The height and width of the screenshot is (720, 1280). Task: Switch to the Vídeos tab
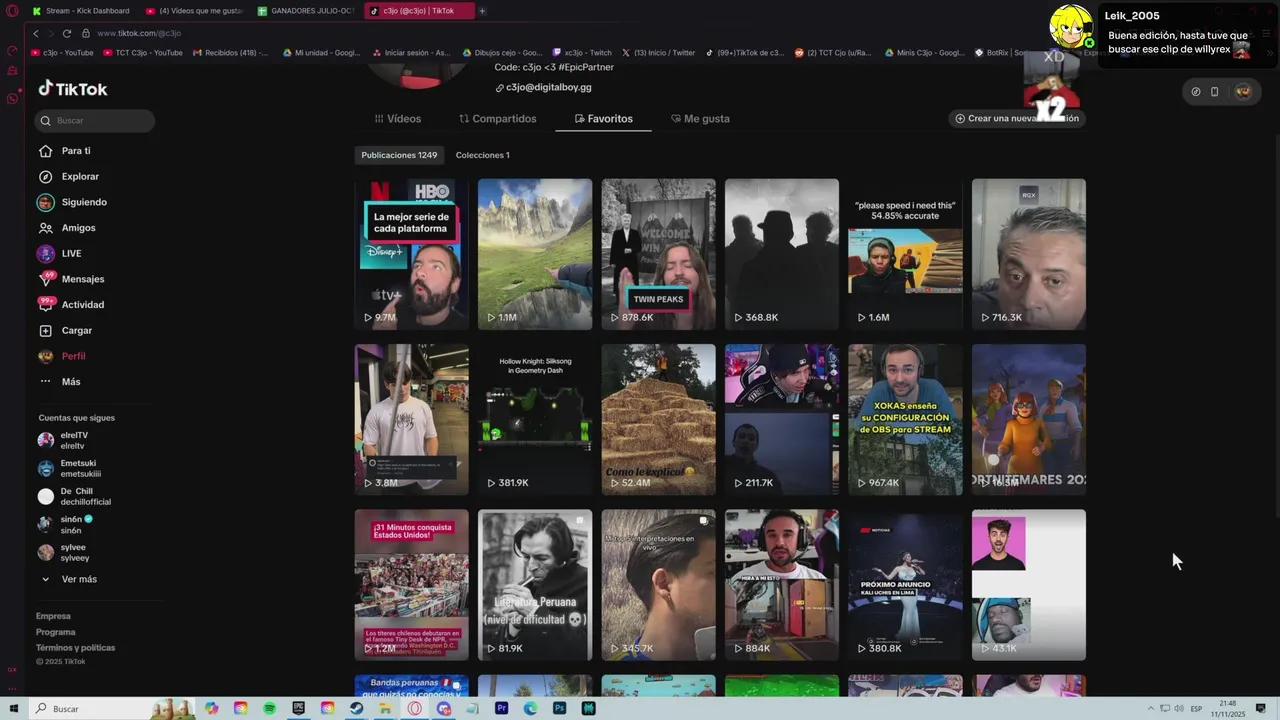tap(398, 118)
